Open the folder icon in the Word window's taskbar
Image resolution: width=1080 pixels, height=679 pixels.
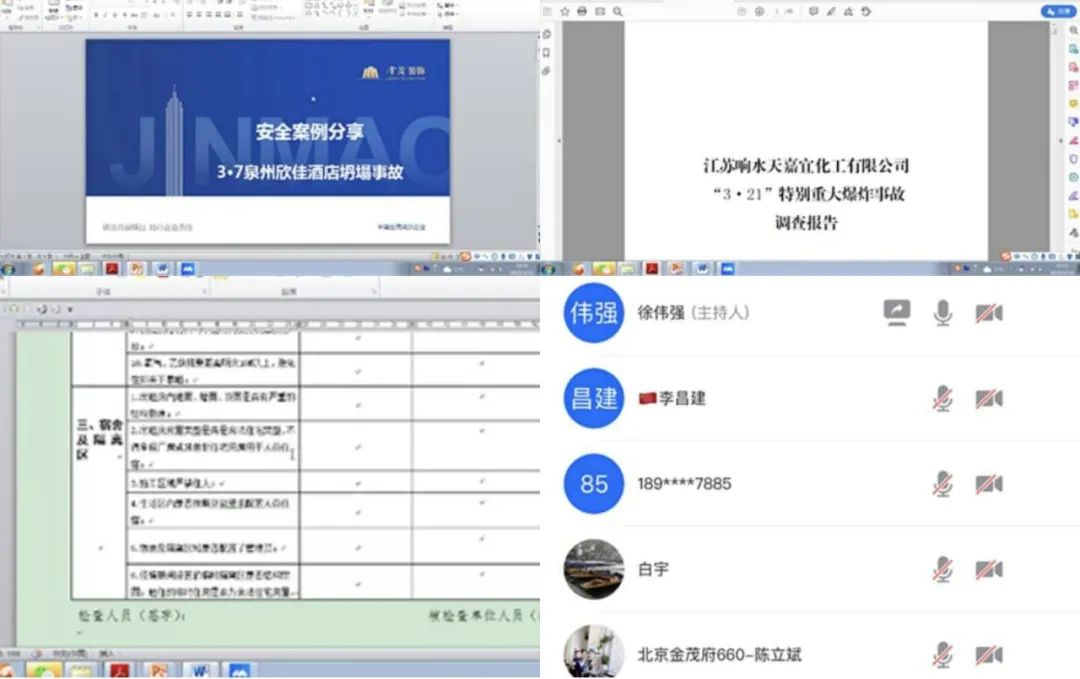[81, 671]
